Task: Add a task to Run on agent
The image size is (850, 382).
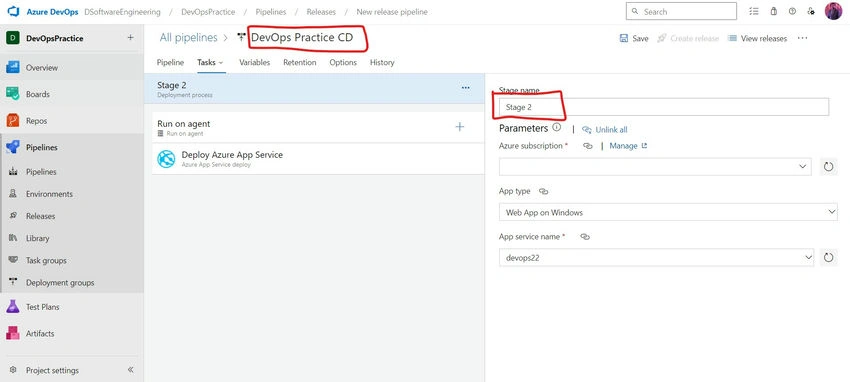Action: pyautogui.click(x=460, y=127)
